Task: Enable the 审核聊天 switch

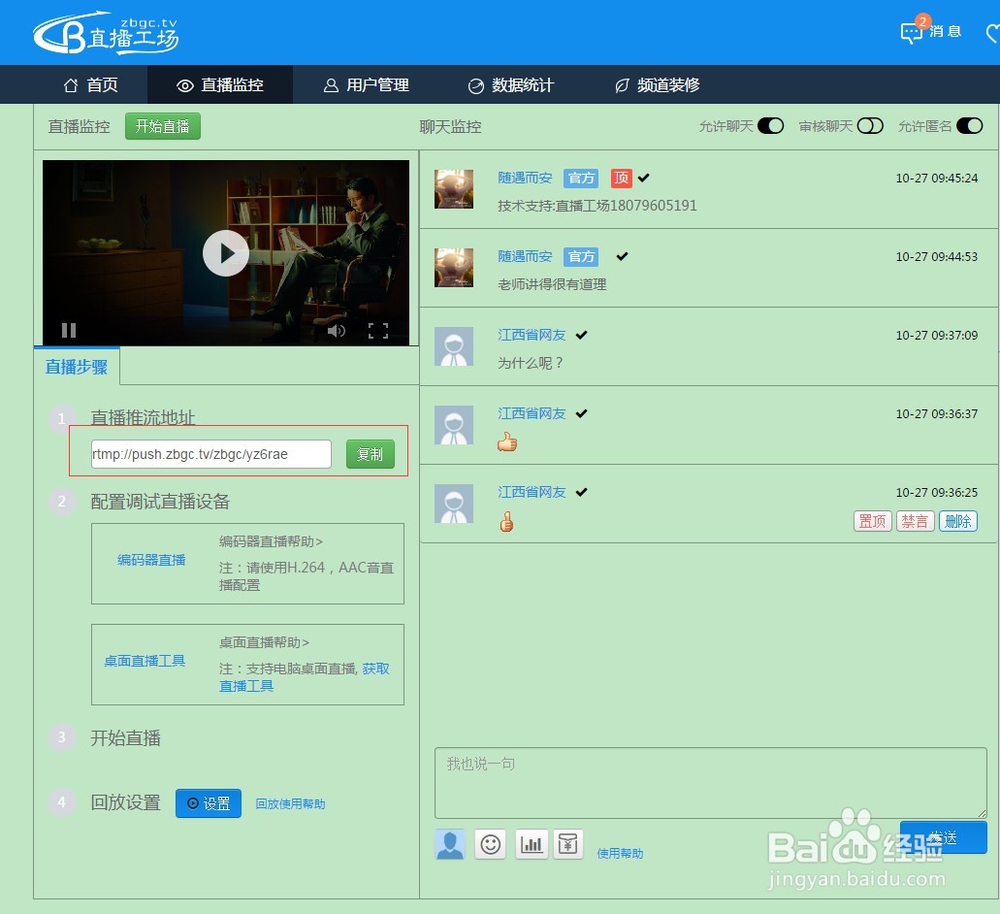Action: [870, 126]
